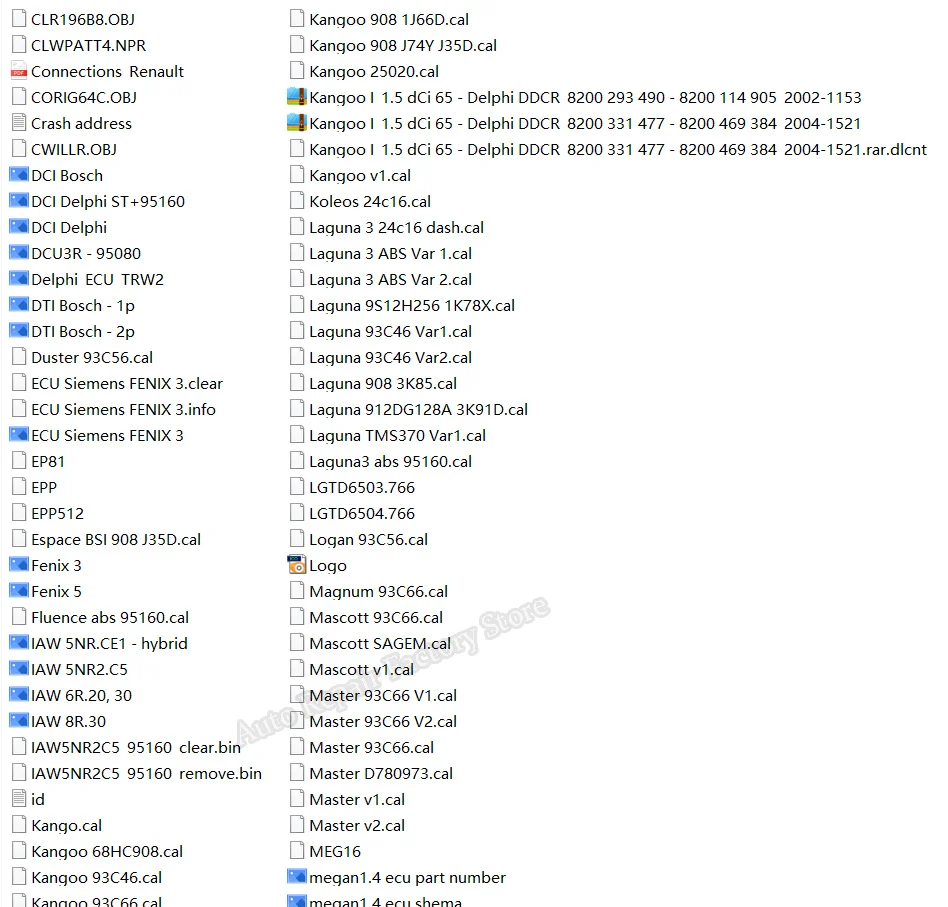948x907 pixels.
Task: Click the DTI Bosch - 1p image icon
Action: coord(19,305)
